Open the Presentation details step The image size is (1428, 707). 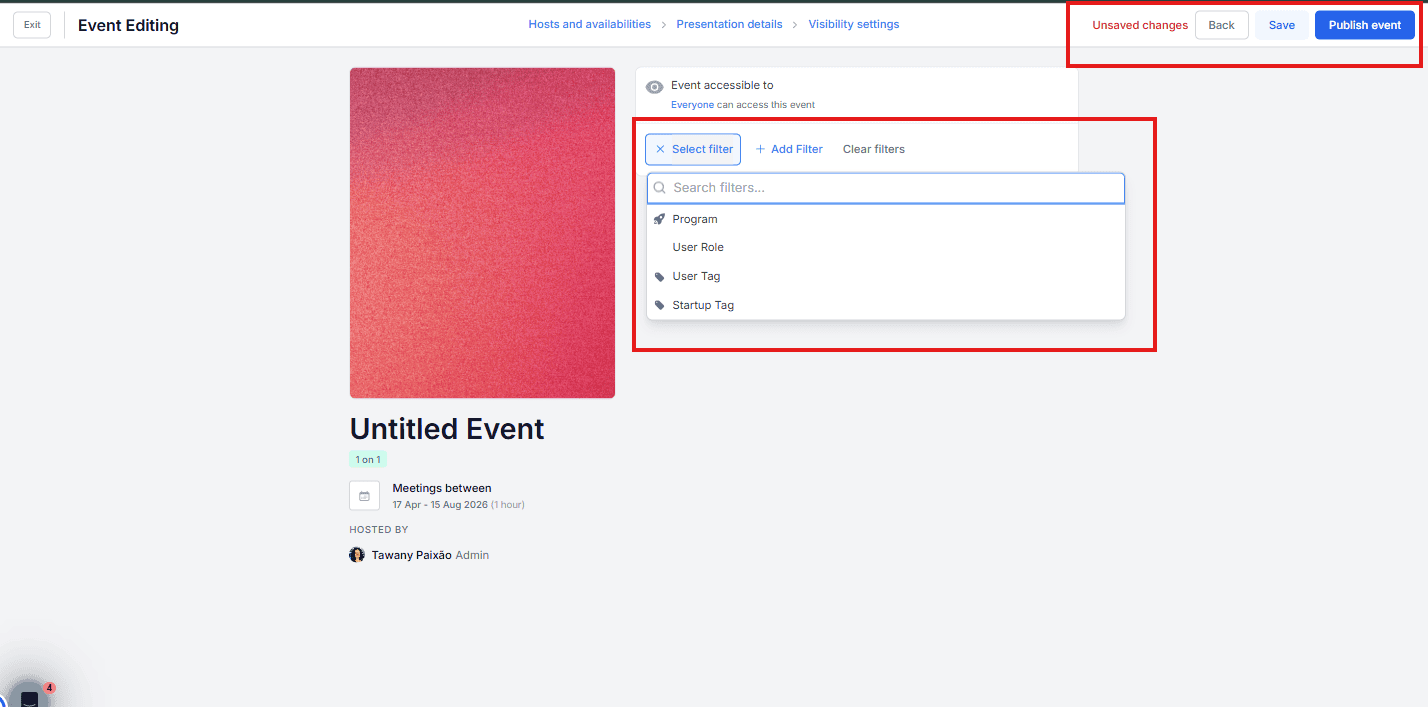tap(729, 24)
